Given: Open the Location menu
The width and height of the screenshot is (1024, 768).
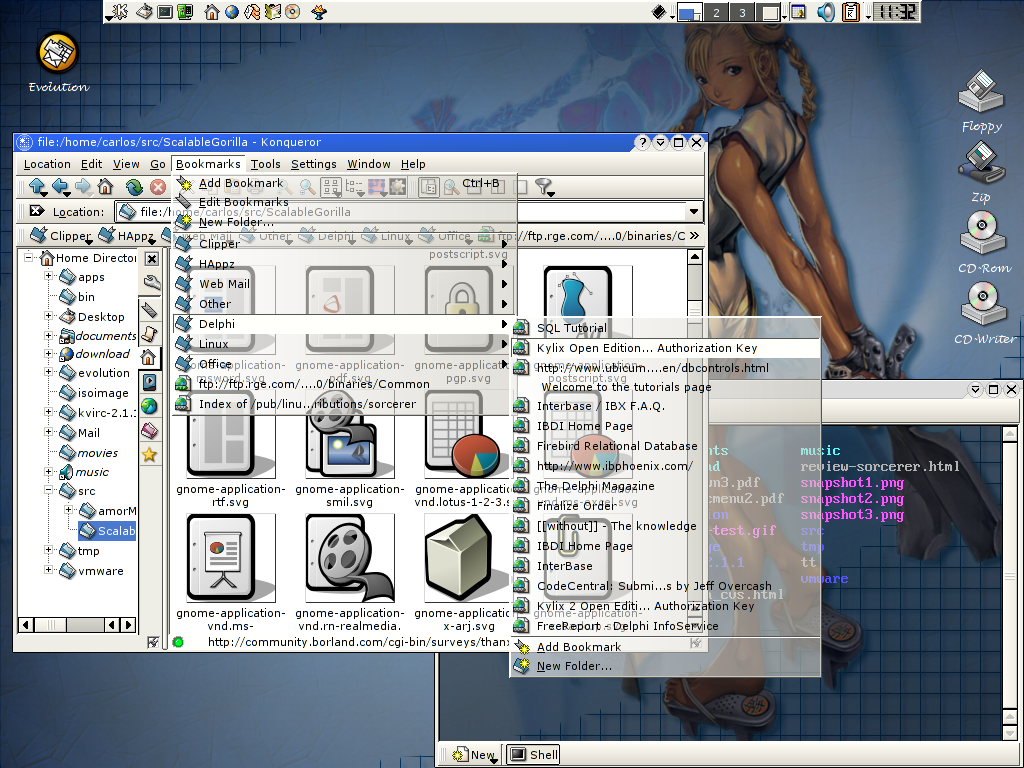Looking at the screenshot, I should coord(47,164).
